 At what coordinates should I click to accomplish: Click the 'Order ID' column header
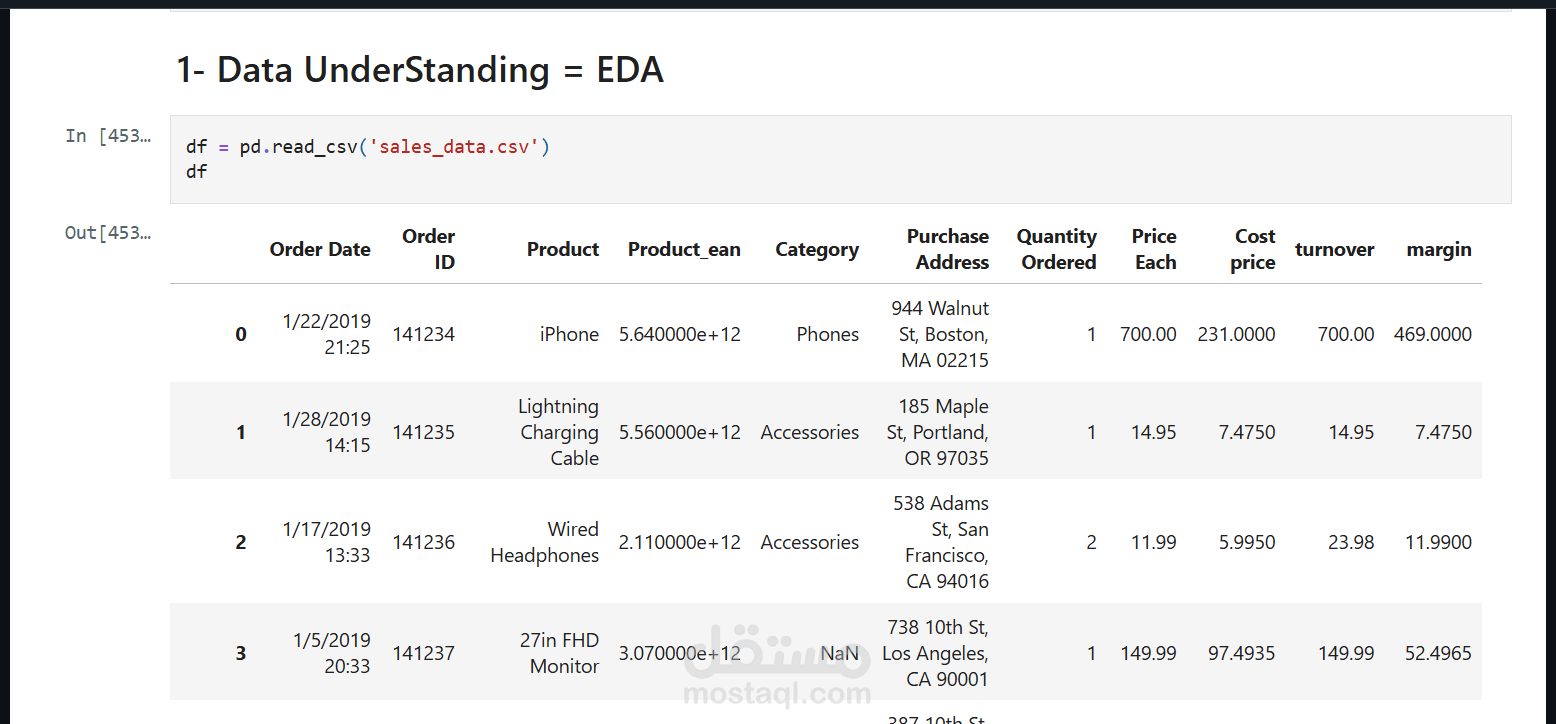pyautogui.click(x=428, y=249)
